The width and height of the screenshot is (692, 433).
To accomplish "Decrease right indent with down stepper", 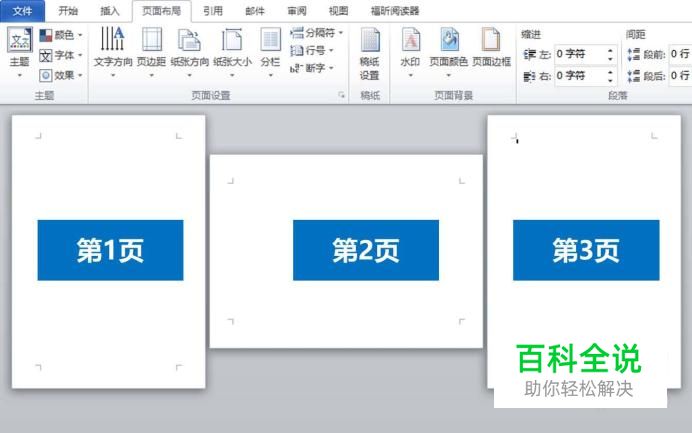I will click(x=610, y=80).
